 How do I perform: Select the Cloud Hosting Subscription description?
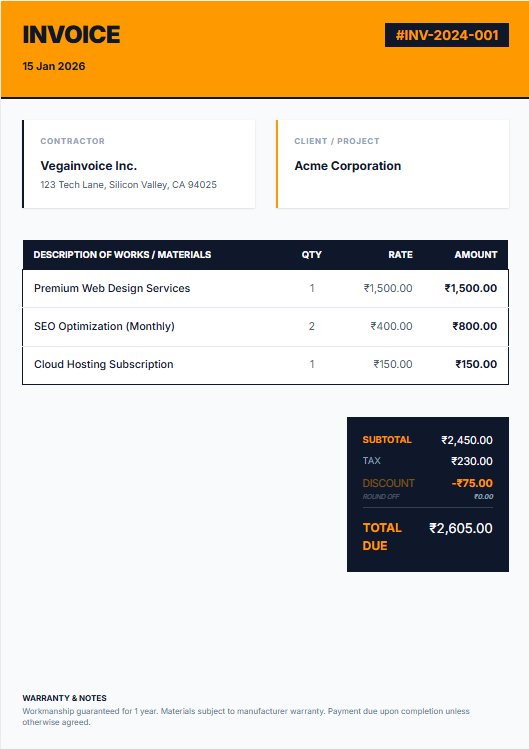(104, 364)
